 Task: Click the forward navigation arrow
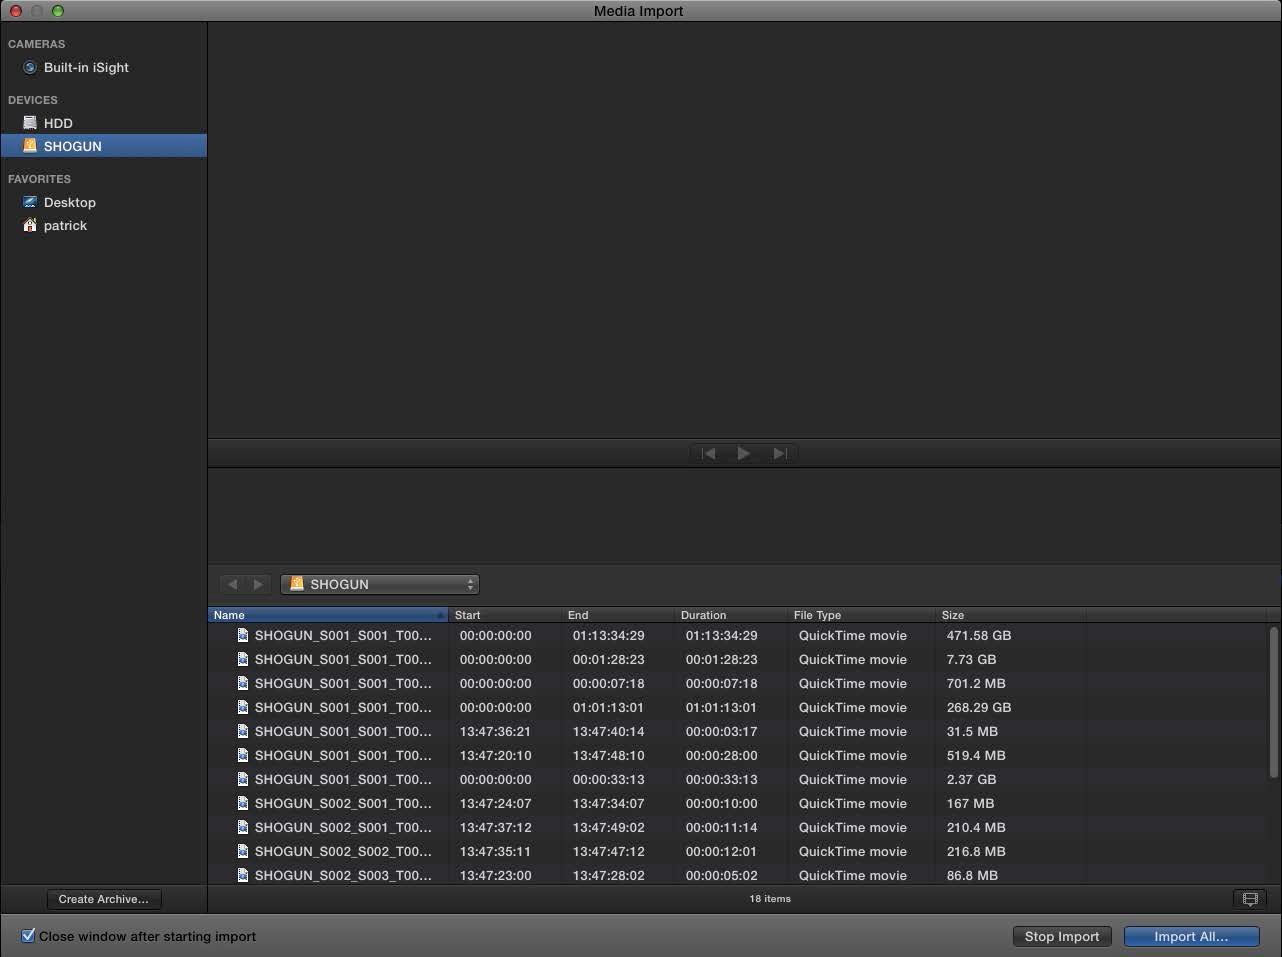click(258, 584)
